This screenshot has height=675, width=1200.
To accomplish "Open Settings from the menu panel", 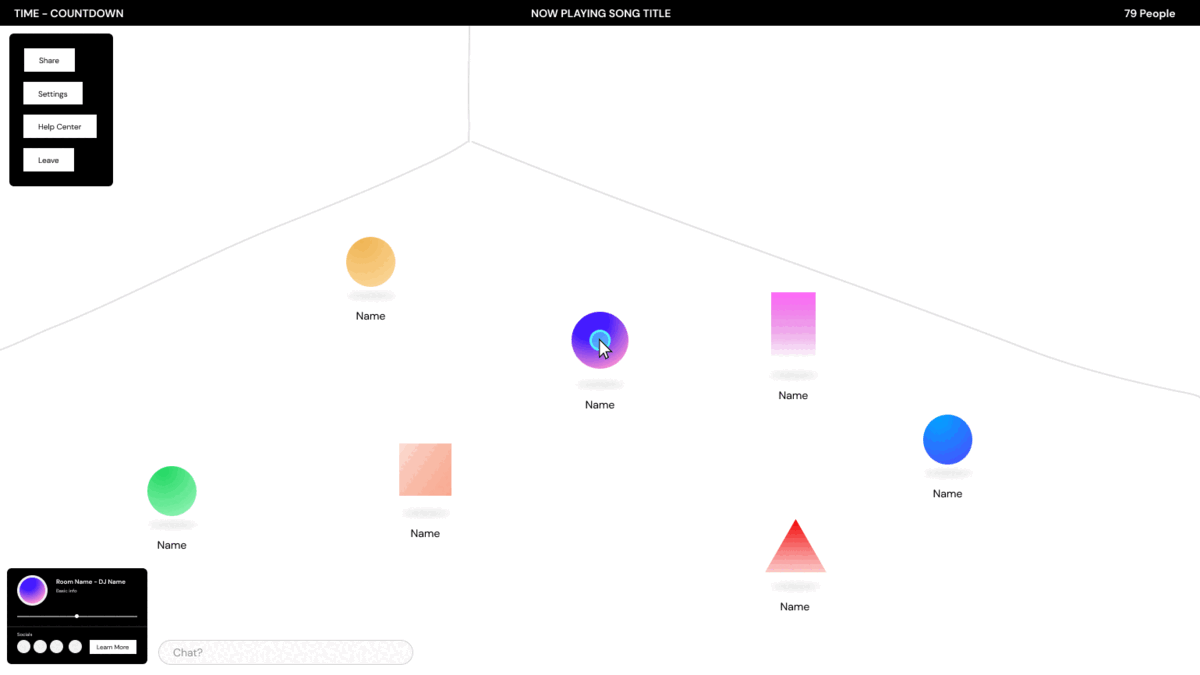I will click(53, 94).
